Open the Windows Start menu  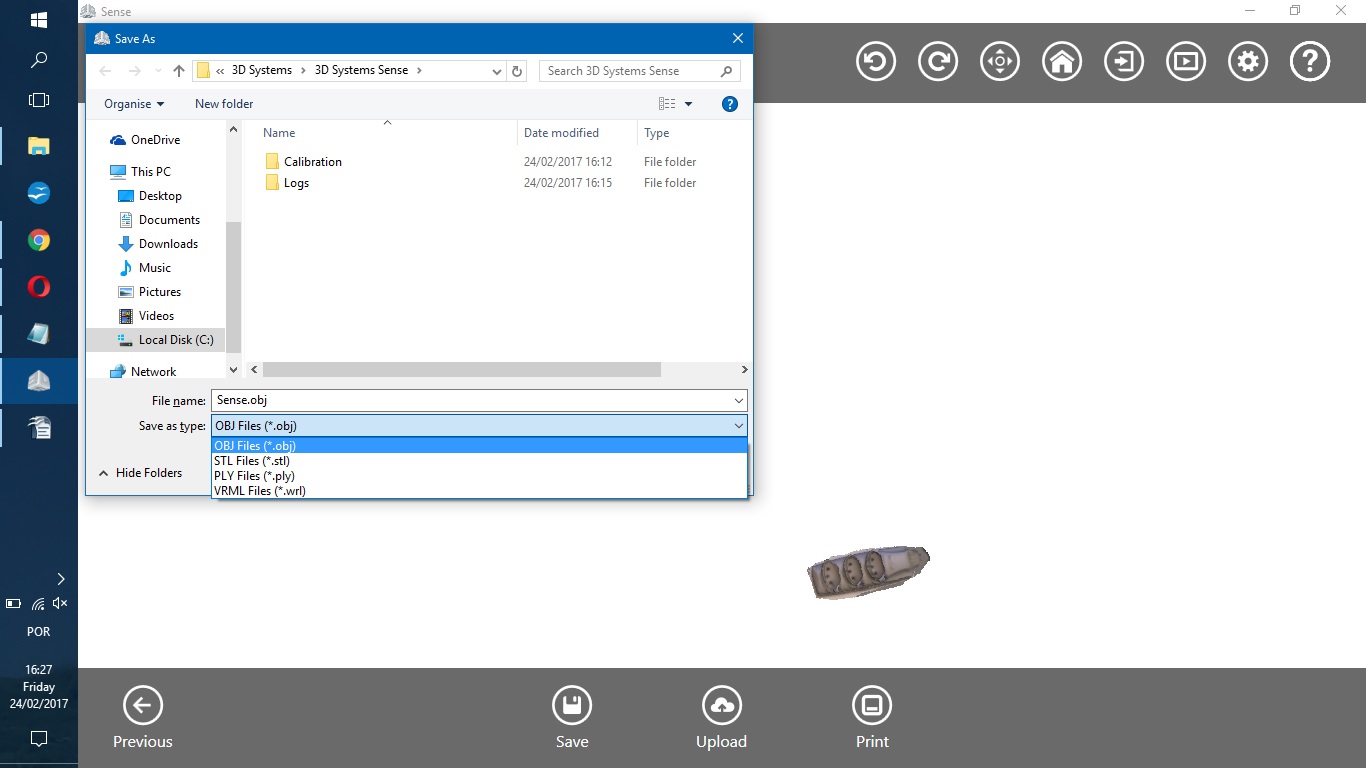point(39,19)
